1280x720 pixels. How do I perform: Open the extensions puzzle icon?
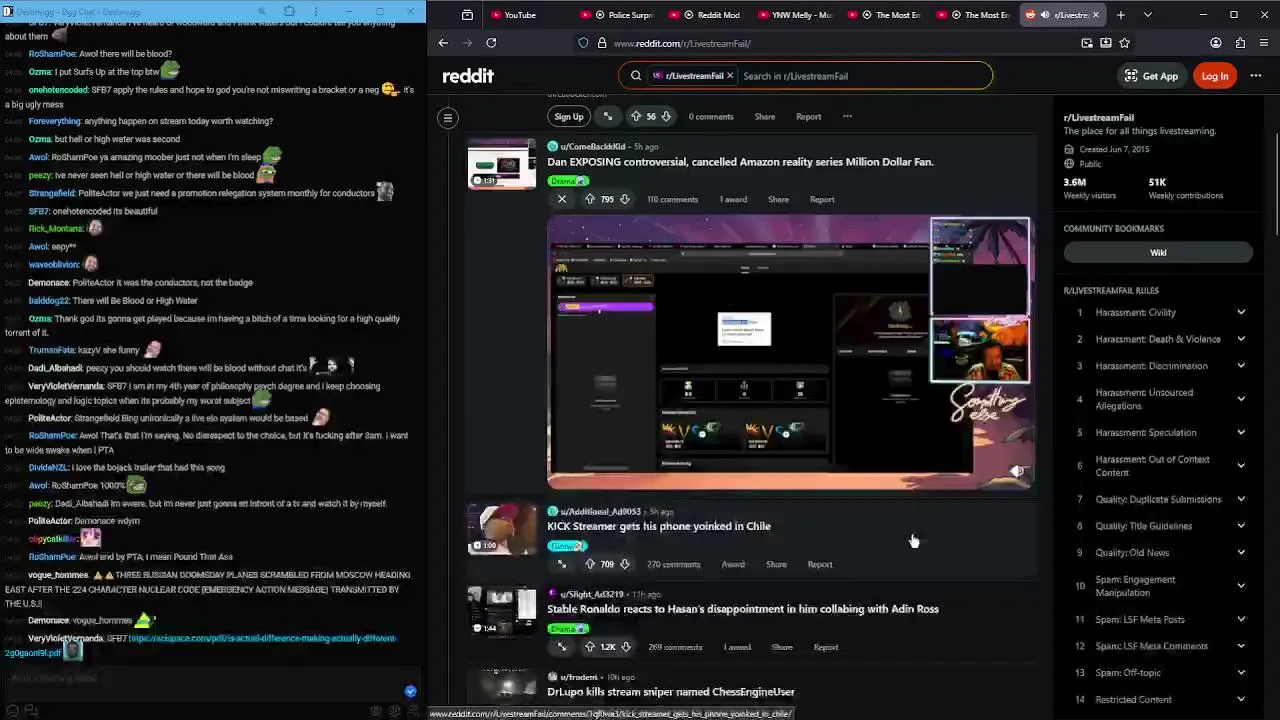[1241, 43]
